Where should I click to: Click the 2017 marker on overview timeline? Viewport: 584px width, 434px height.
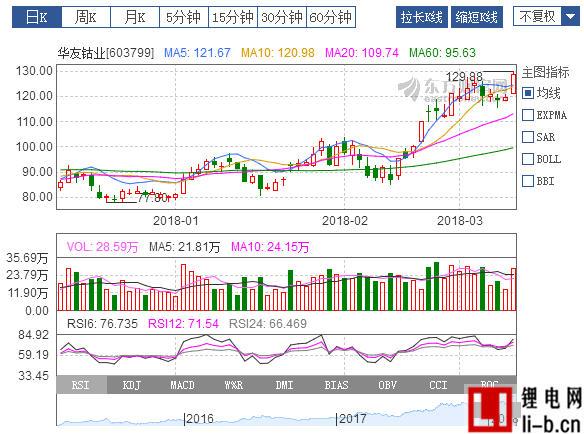[x=352, y=419]
